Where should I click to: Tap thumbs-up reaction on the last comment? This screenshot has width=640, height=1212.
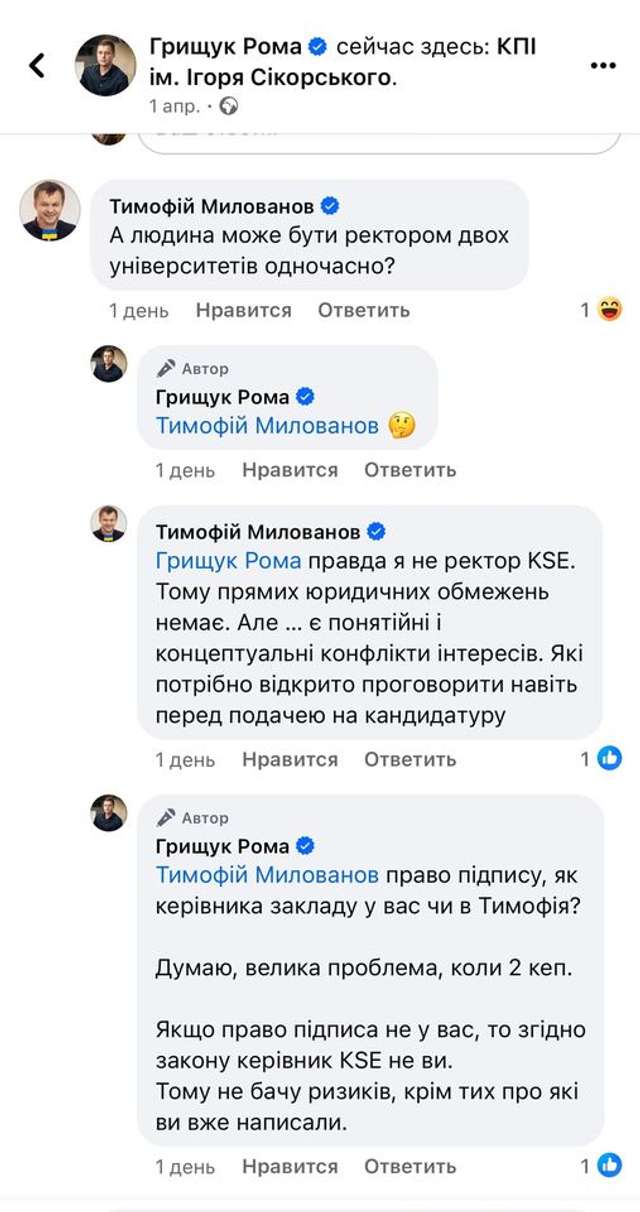point(609,1166)
